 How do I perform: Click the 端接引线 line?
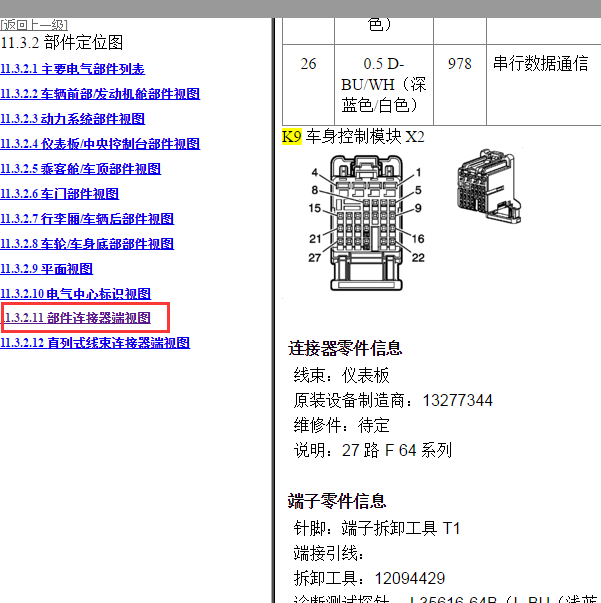(x=328, y=553)
